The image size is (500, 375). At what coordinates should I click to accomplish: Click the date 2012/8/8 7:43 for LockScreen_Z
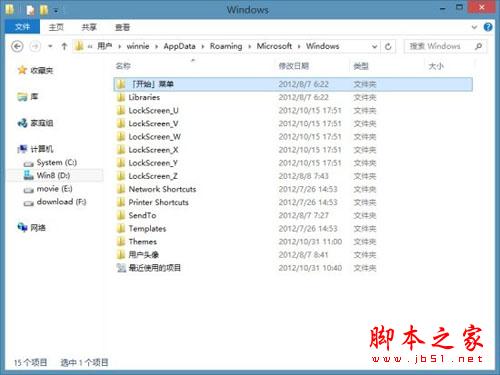click(x=303, y=176)
